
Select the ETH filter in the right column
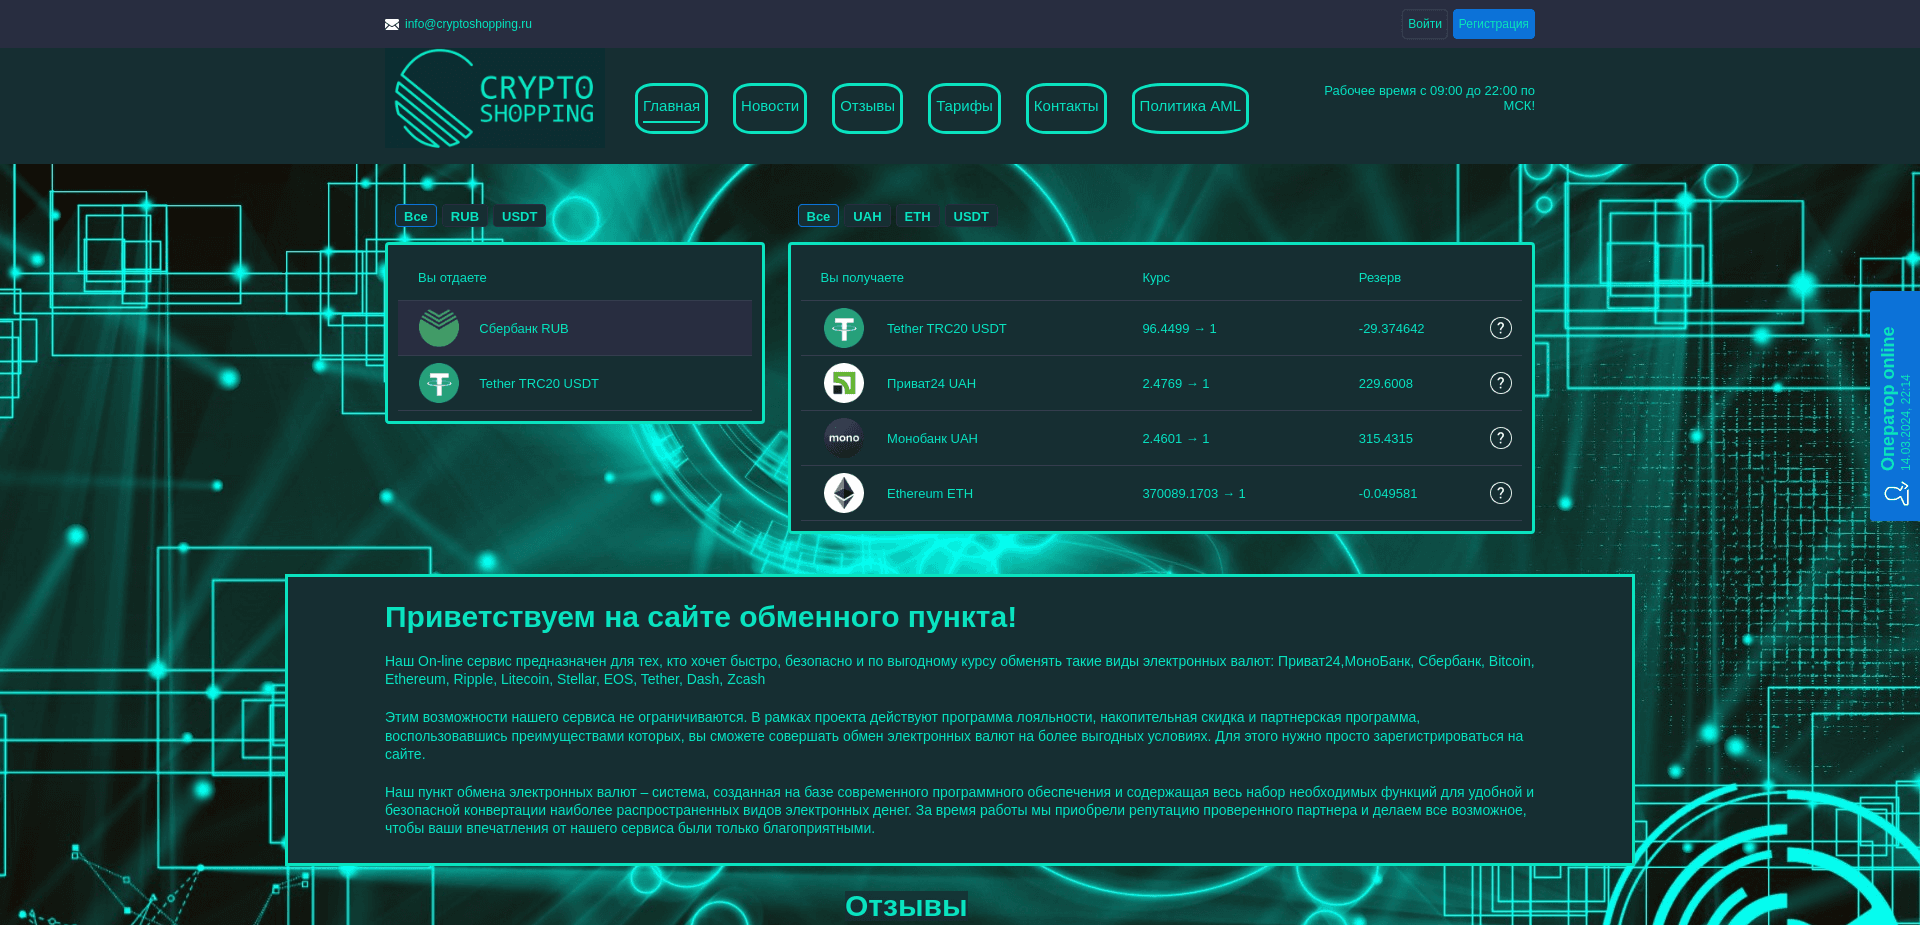[916, 216]
